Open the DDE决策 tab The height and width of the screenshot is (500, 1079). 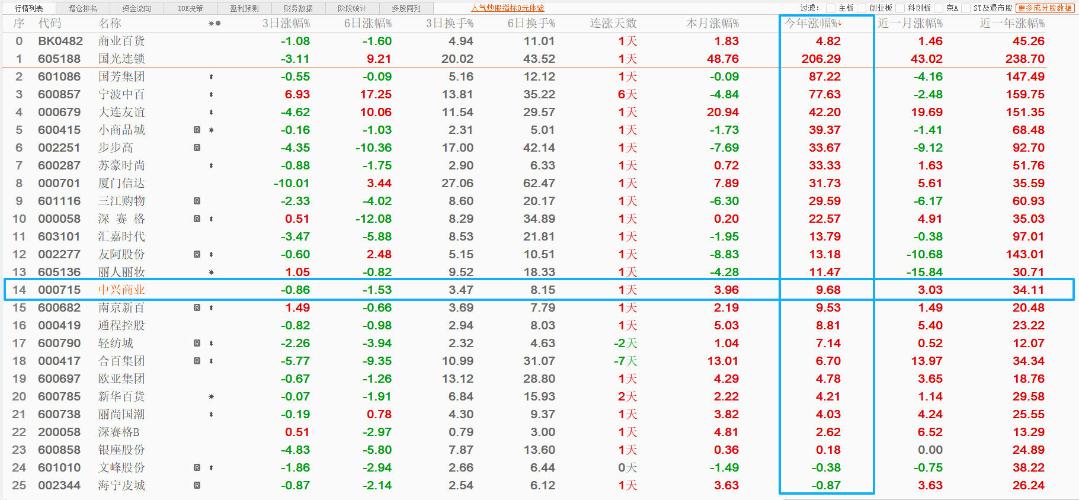tap(189, 8)
